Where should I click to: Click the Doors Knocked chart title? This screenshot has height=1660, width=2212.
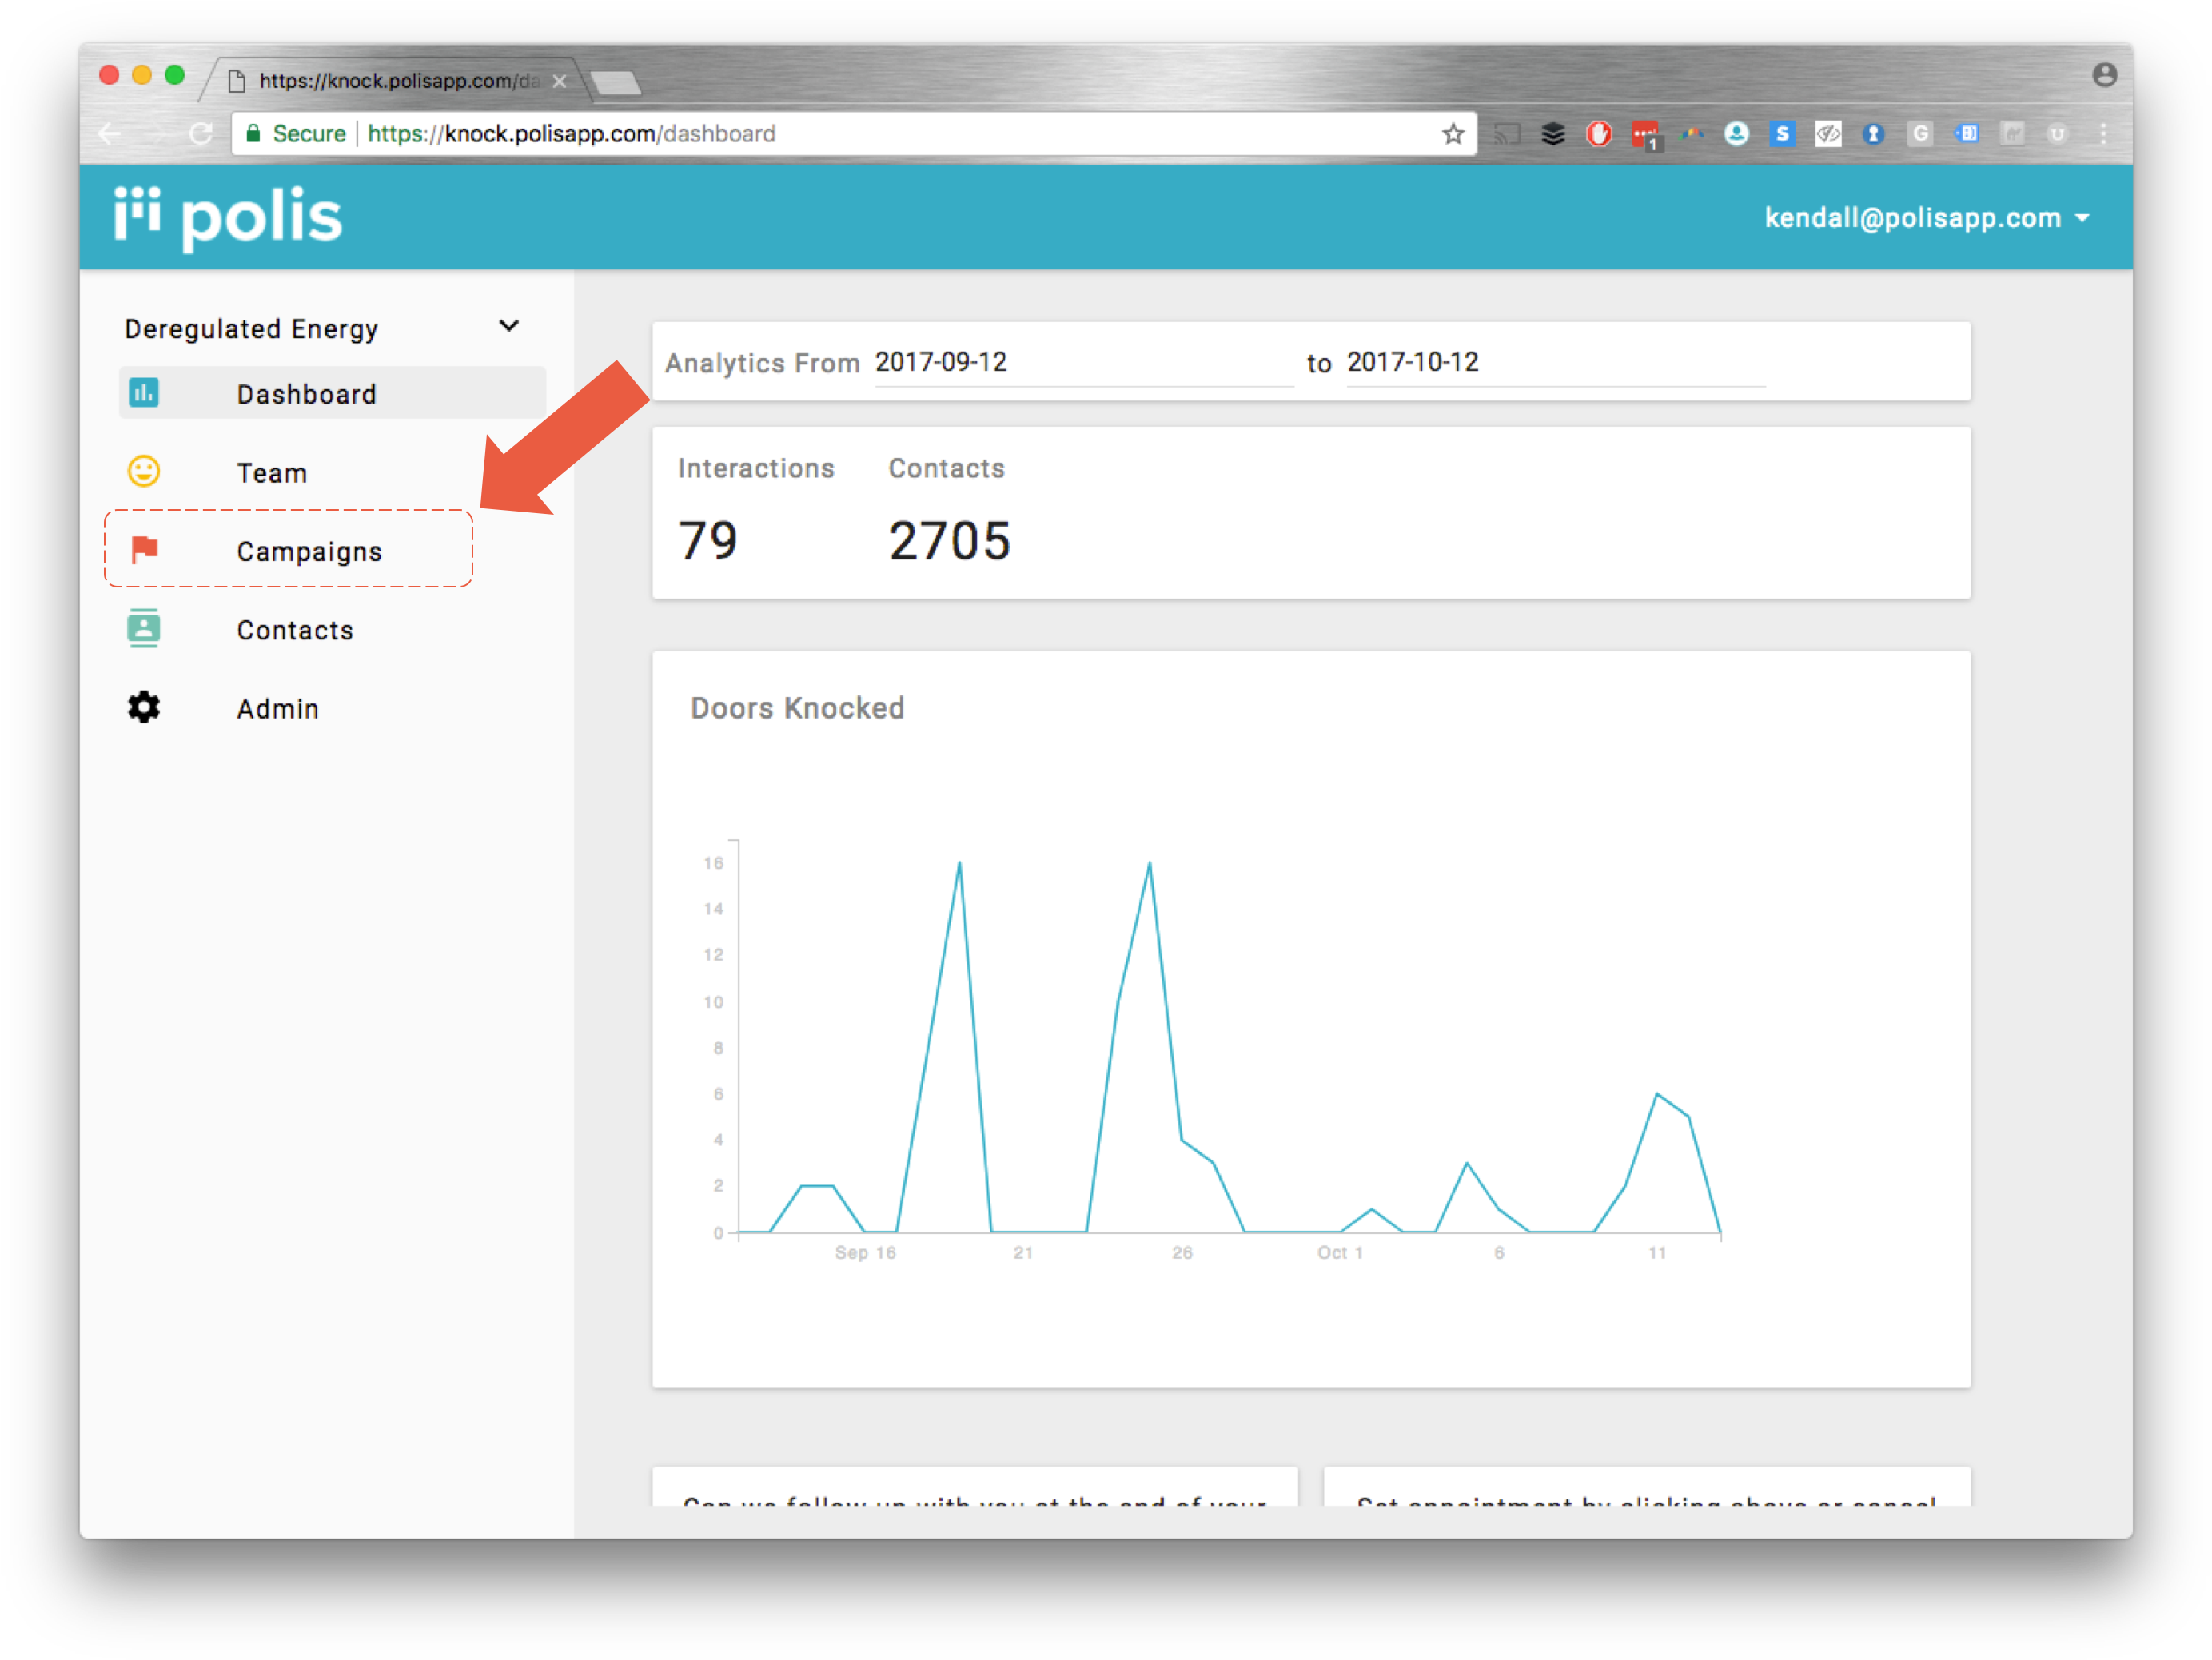click(798, 708)
